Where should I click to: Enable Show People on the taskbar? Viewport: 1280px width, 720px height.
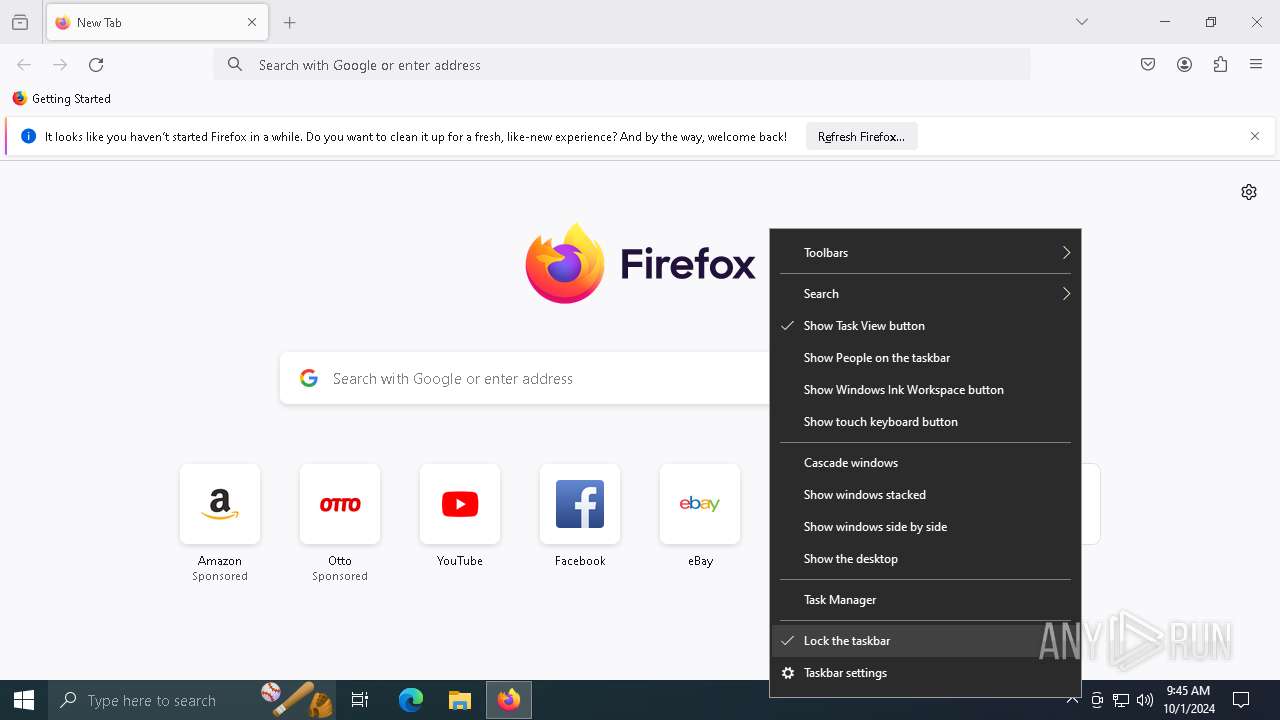925,358
